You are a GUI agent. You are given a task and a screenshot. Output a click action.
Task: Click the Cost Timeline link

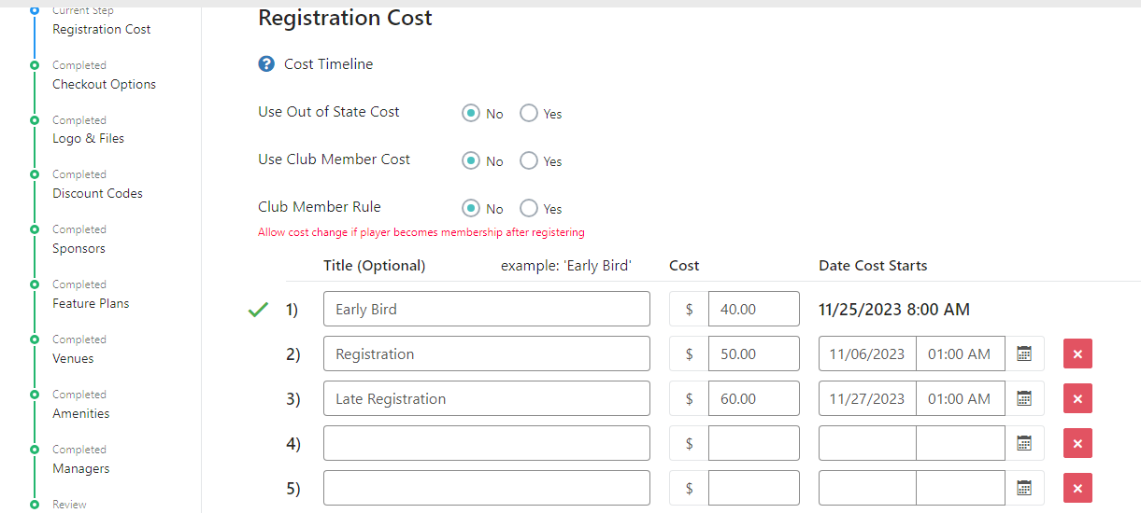[328, 64]
